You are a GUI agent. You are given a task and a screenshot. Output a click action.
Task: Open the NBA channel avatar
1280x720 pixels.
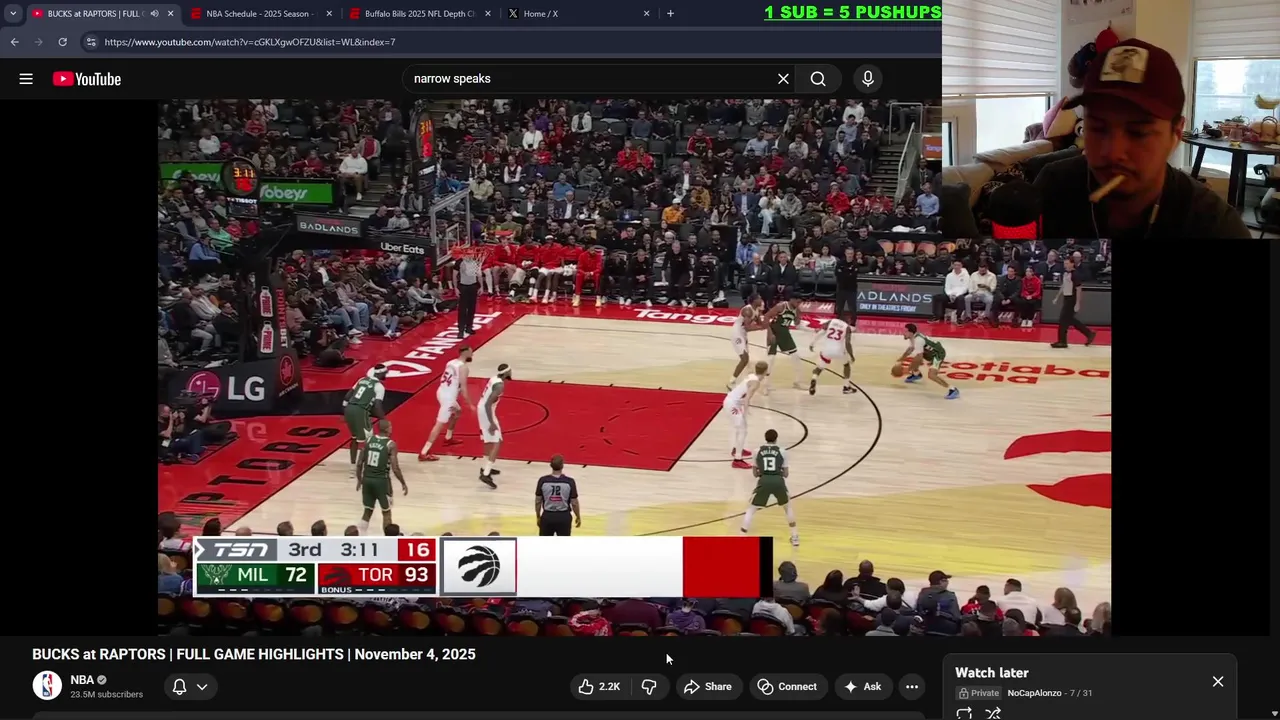point(47,685)
